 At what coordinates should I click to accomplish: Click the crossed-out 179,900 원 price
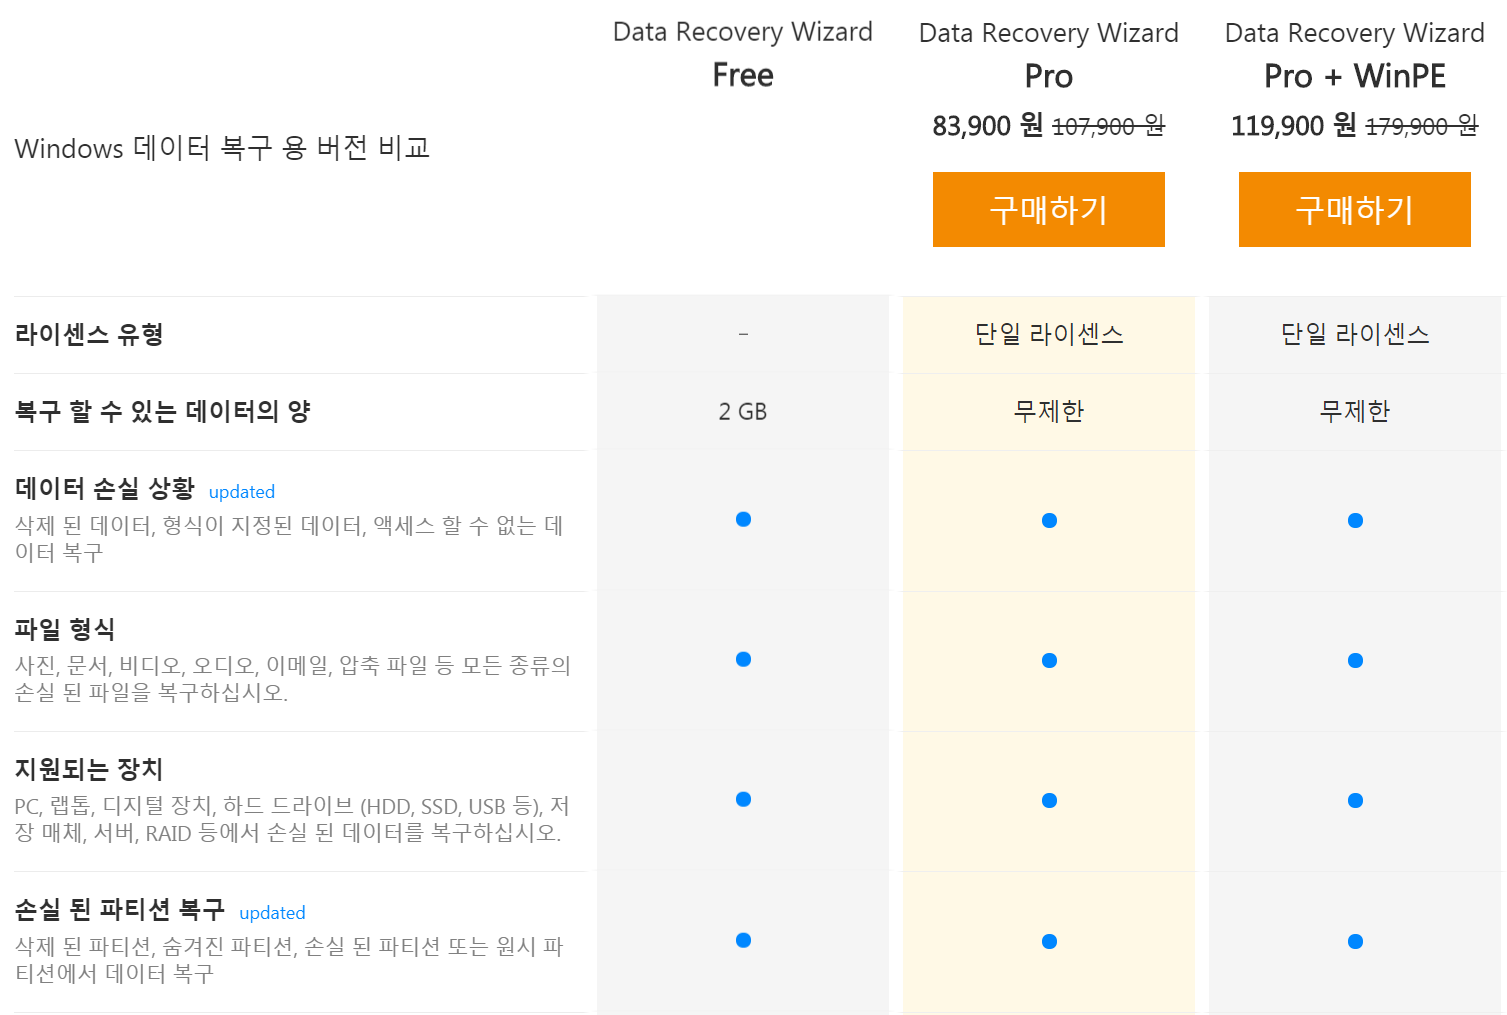pyautogui.click(x=1421, y=127)
